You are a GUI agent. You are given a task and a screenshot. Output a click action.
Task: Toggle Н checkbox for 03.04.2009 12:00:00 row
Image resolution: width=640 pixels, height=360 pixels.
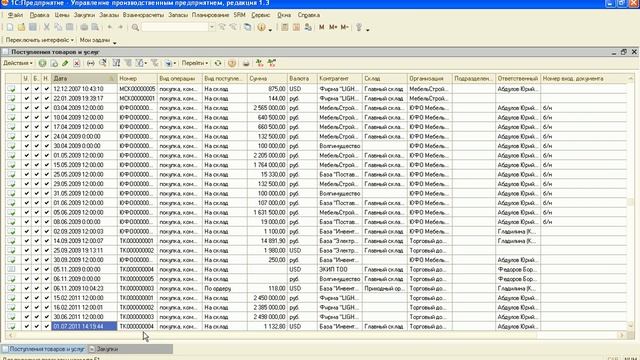pyautogui.click(x=47, y=108)
